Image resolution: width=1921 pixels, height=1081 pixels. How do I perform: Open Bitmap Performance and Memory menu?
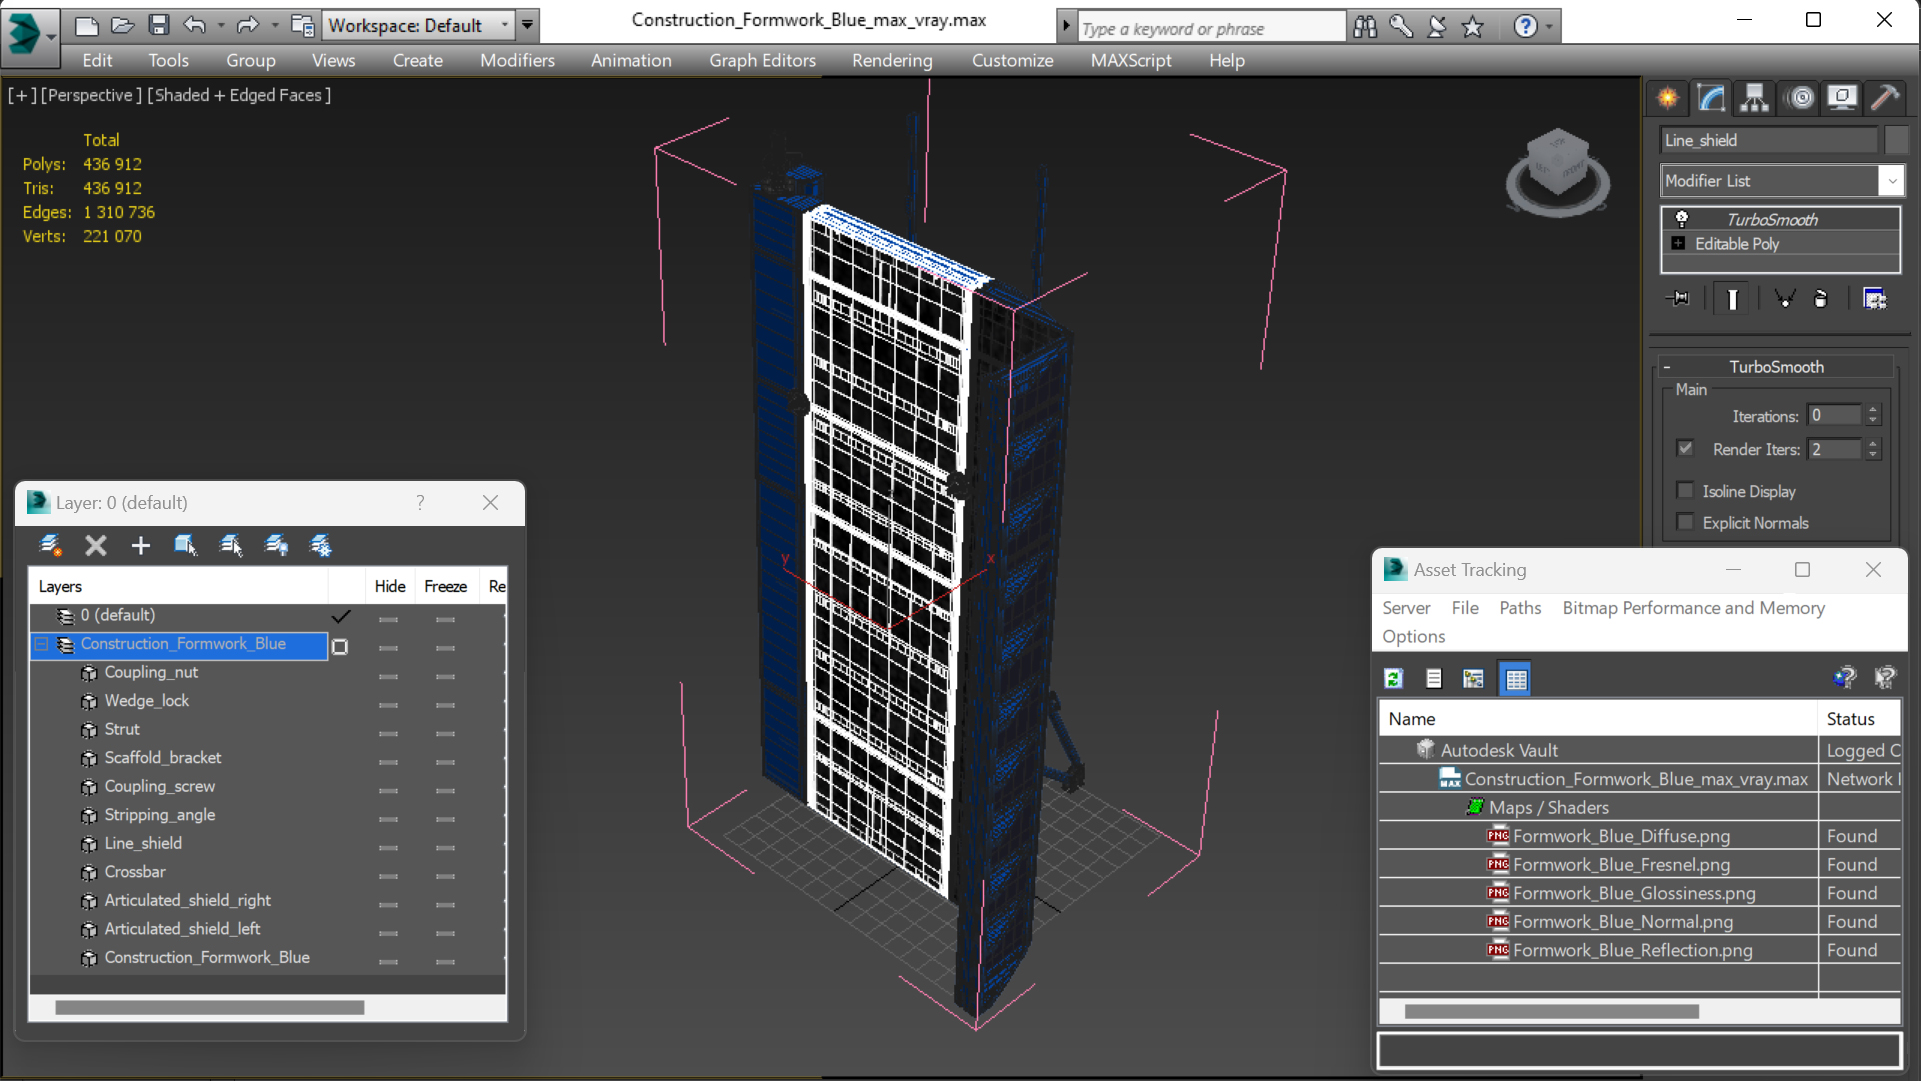click(1693, 608)
